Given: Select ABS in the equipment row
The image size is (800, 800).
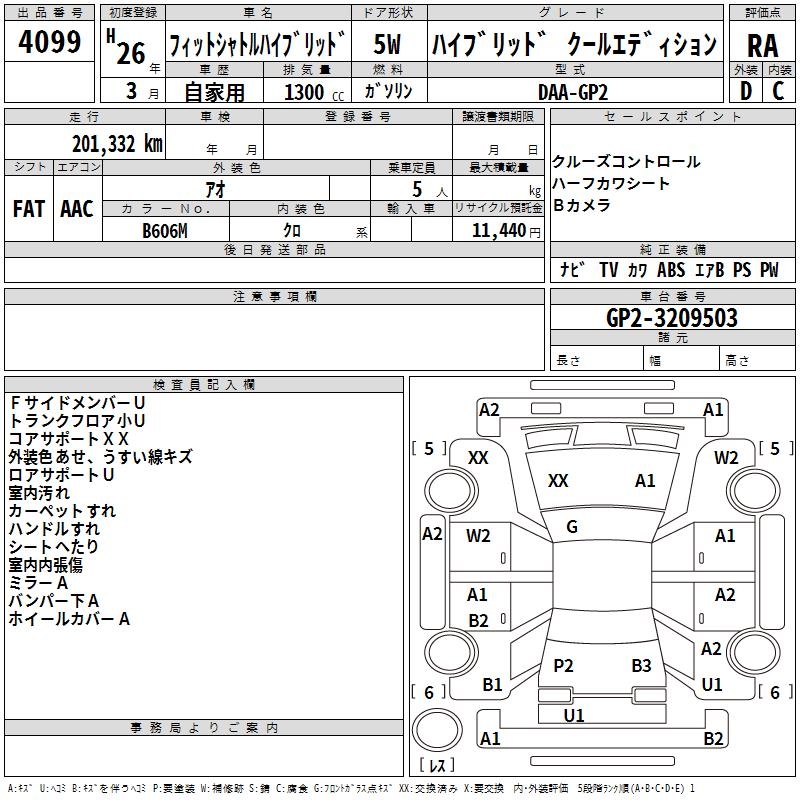Looking at the screenshot, I should tap(671, 270).
